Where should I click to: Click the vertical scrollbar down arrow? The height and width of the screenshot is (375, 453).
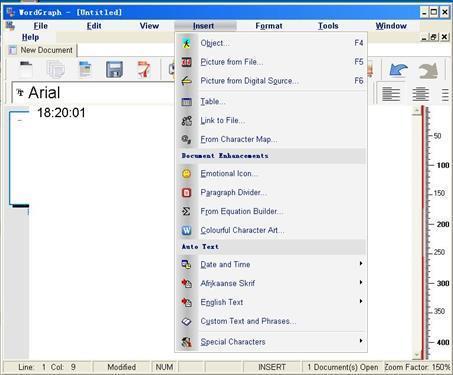[416, 355]
